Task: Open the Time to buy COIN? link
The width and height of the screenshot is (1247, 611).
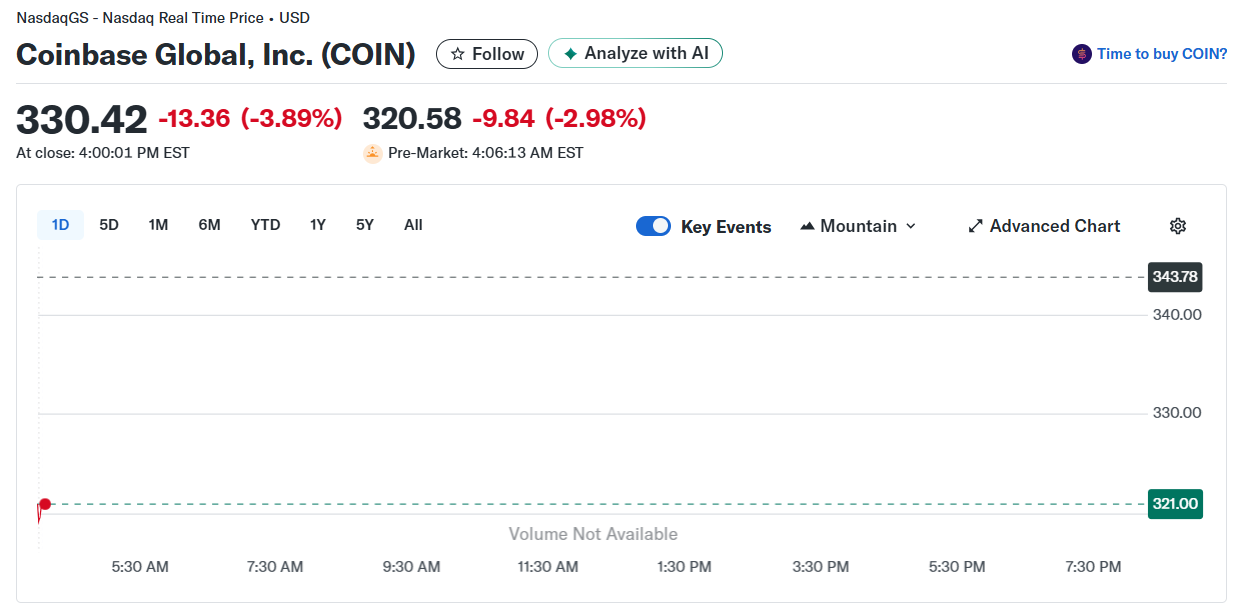Action: click(1162, 54)
